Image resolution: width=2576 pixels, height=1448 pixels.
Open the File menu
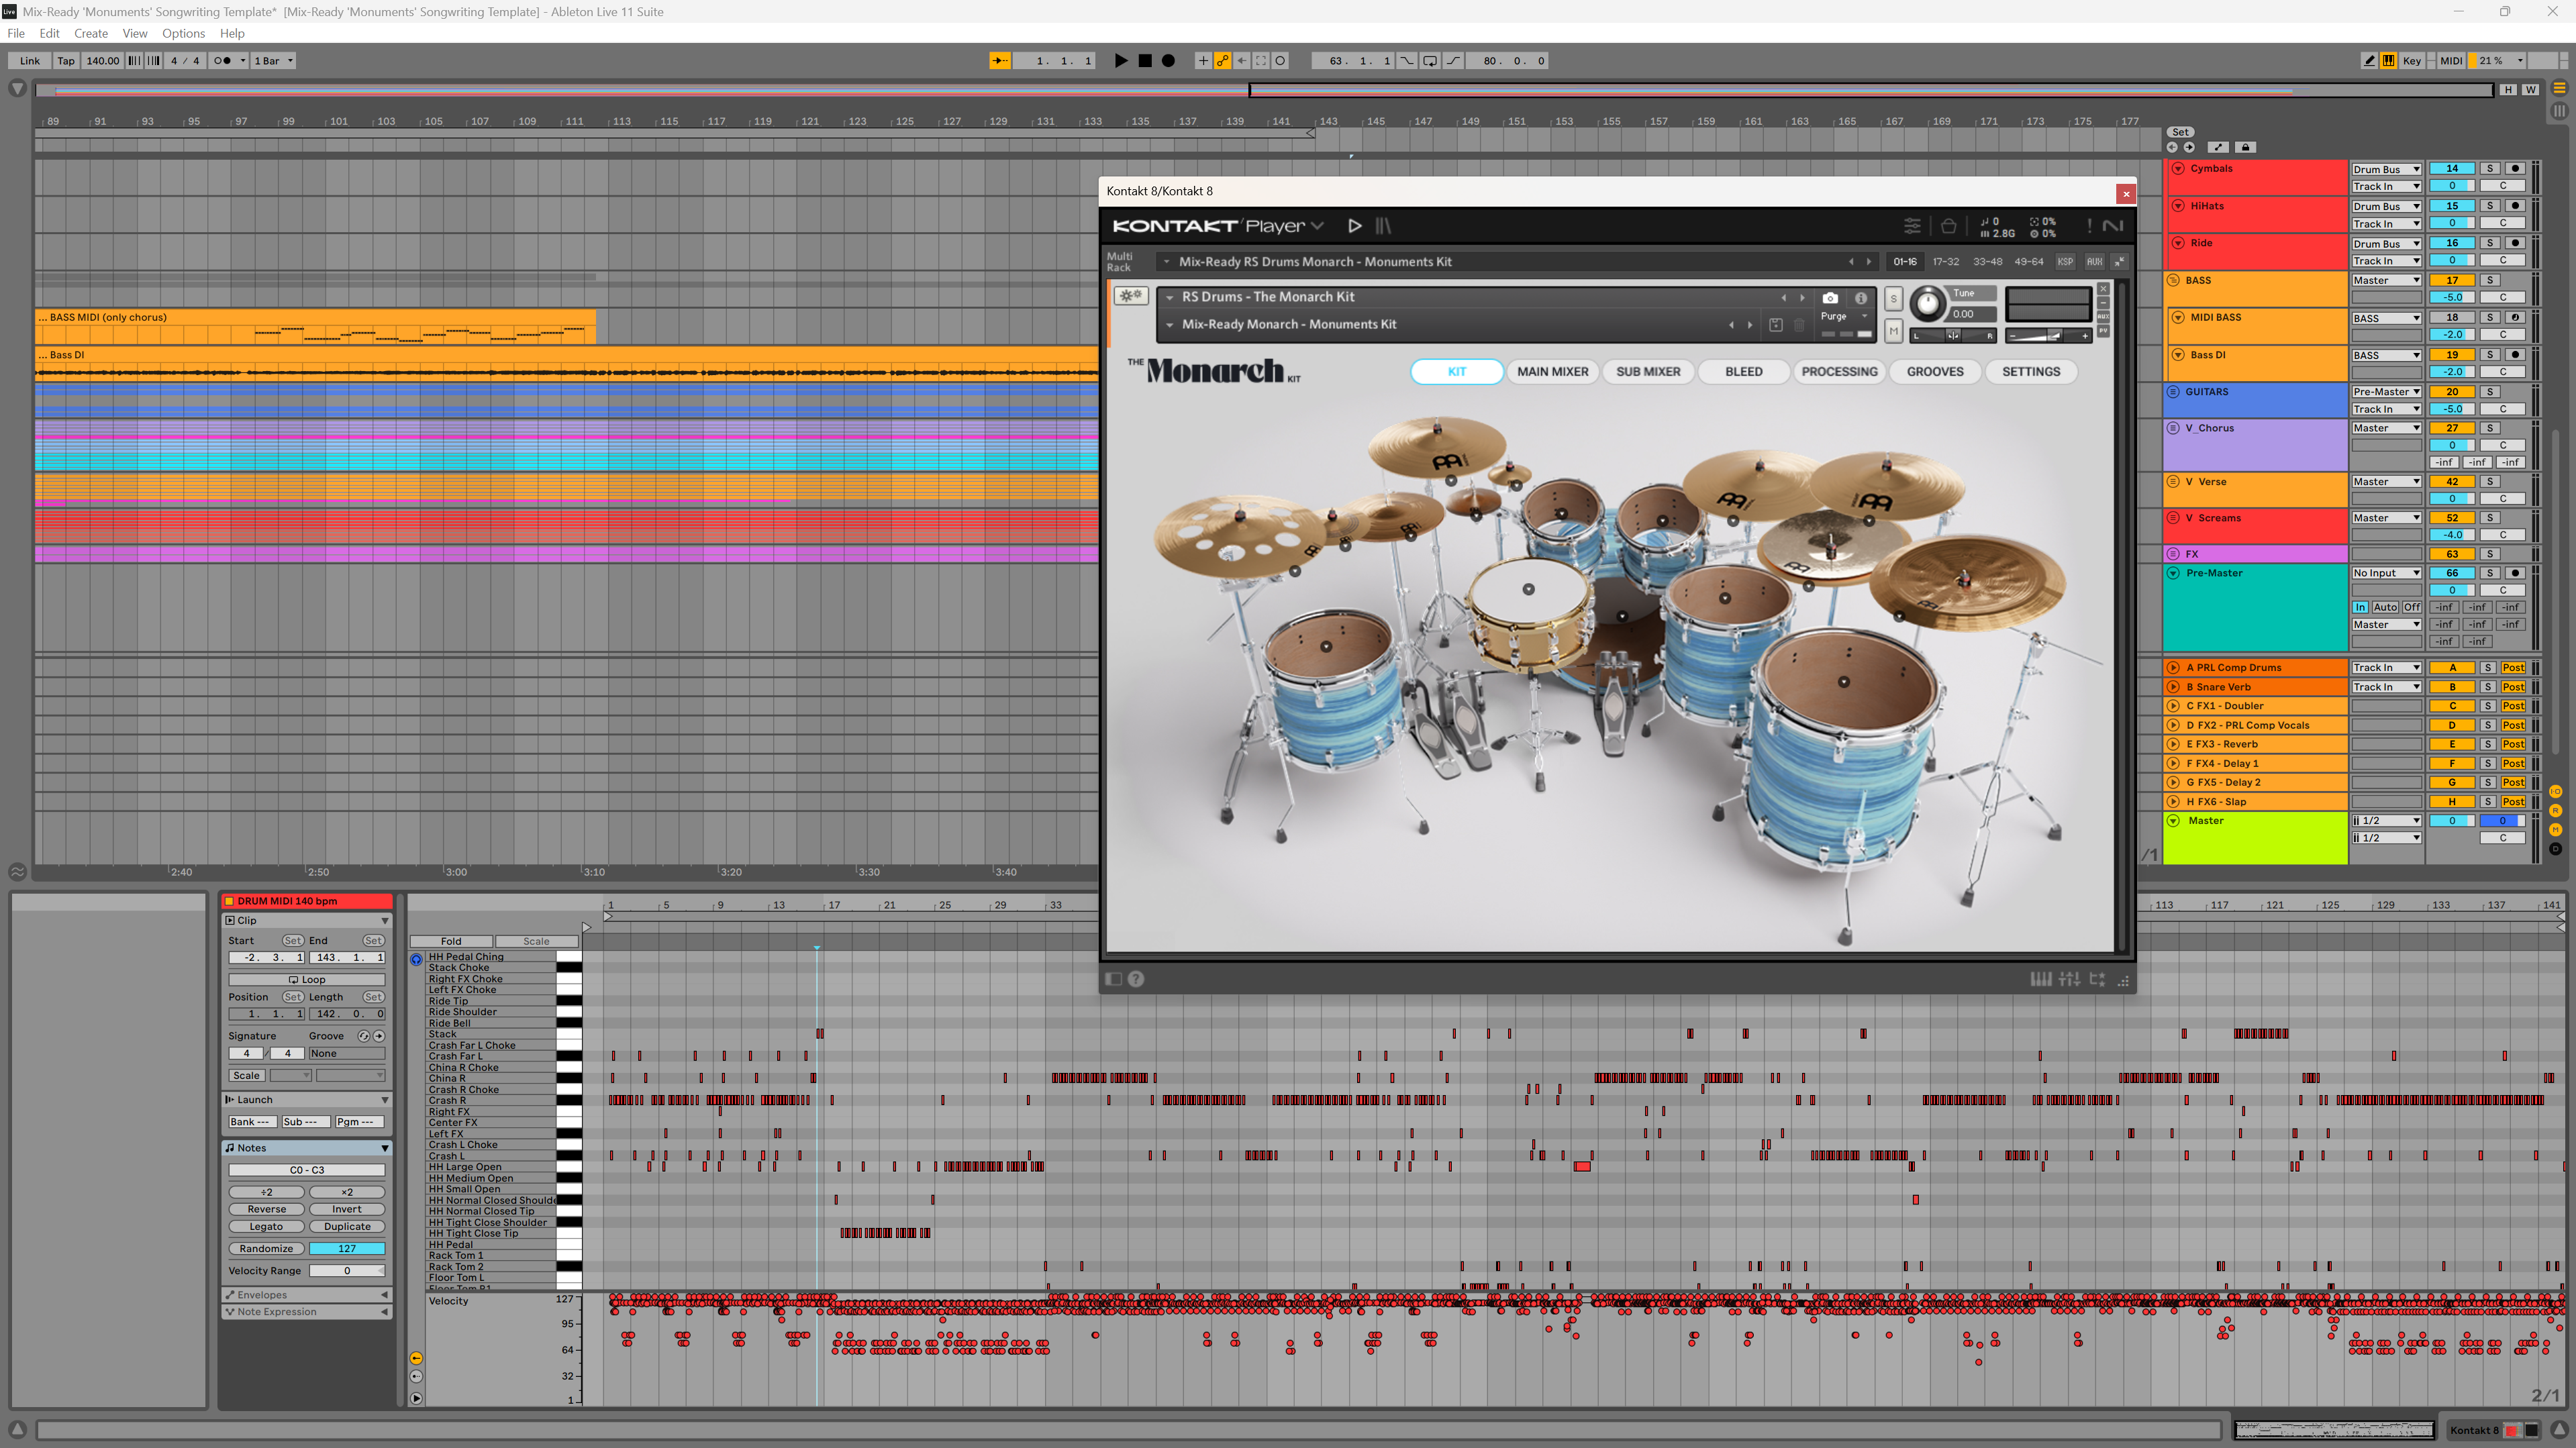pyautogui.click(x=16, y=33)
